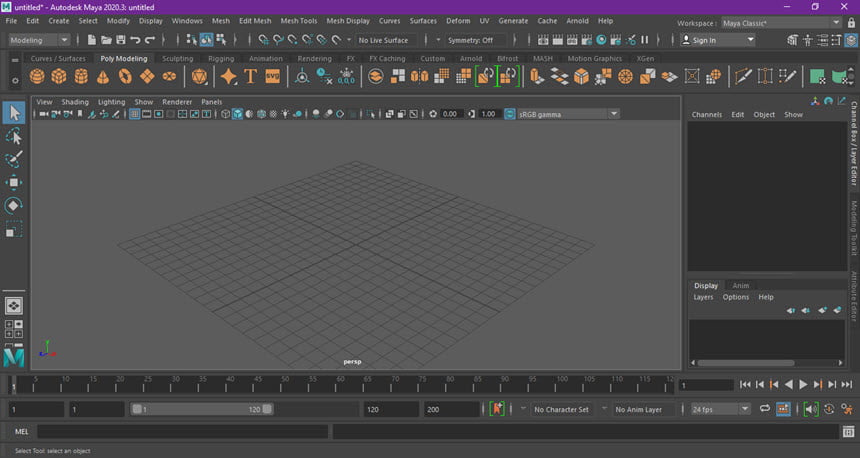Toggle loop playback mode
The image size is (860, 458).
point(765,409)
